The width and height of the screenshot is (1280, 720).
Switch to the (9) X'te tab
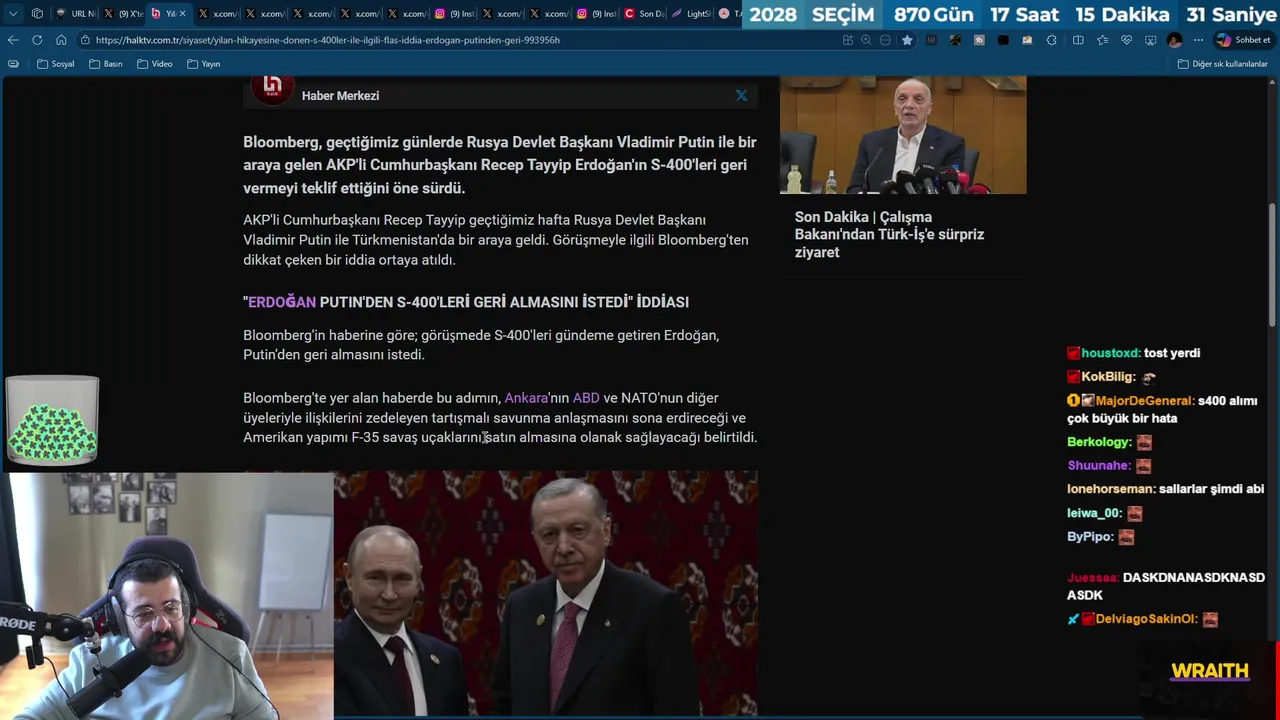124,14
